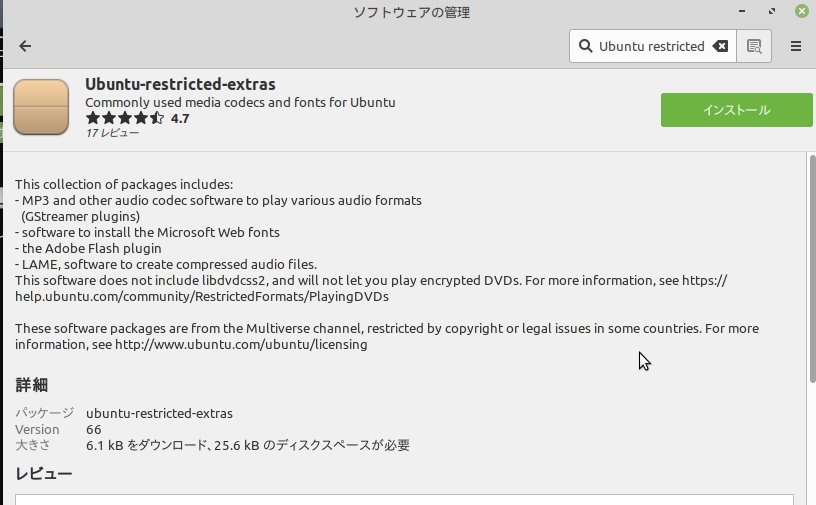Click the review text box

click(404, 499)
